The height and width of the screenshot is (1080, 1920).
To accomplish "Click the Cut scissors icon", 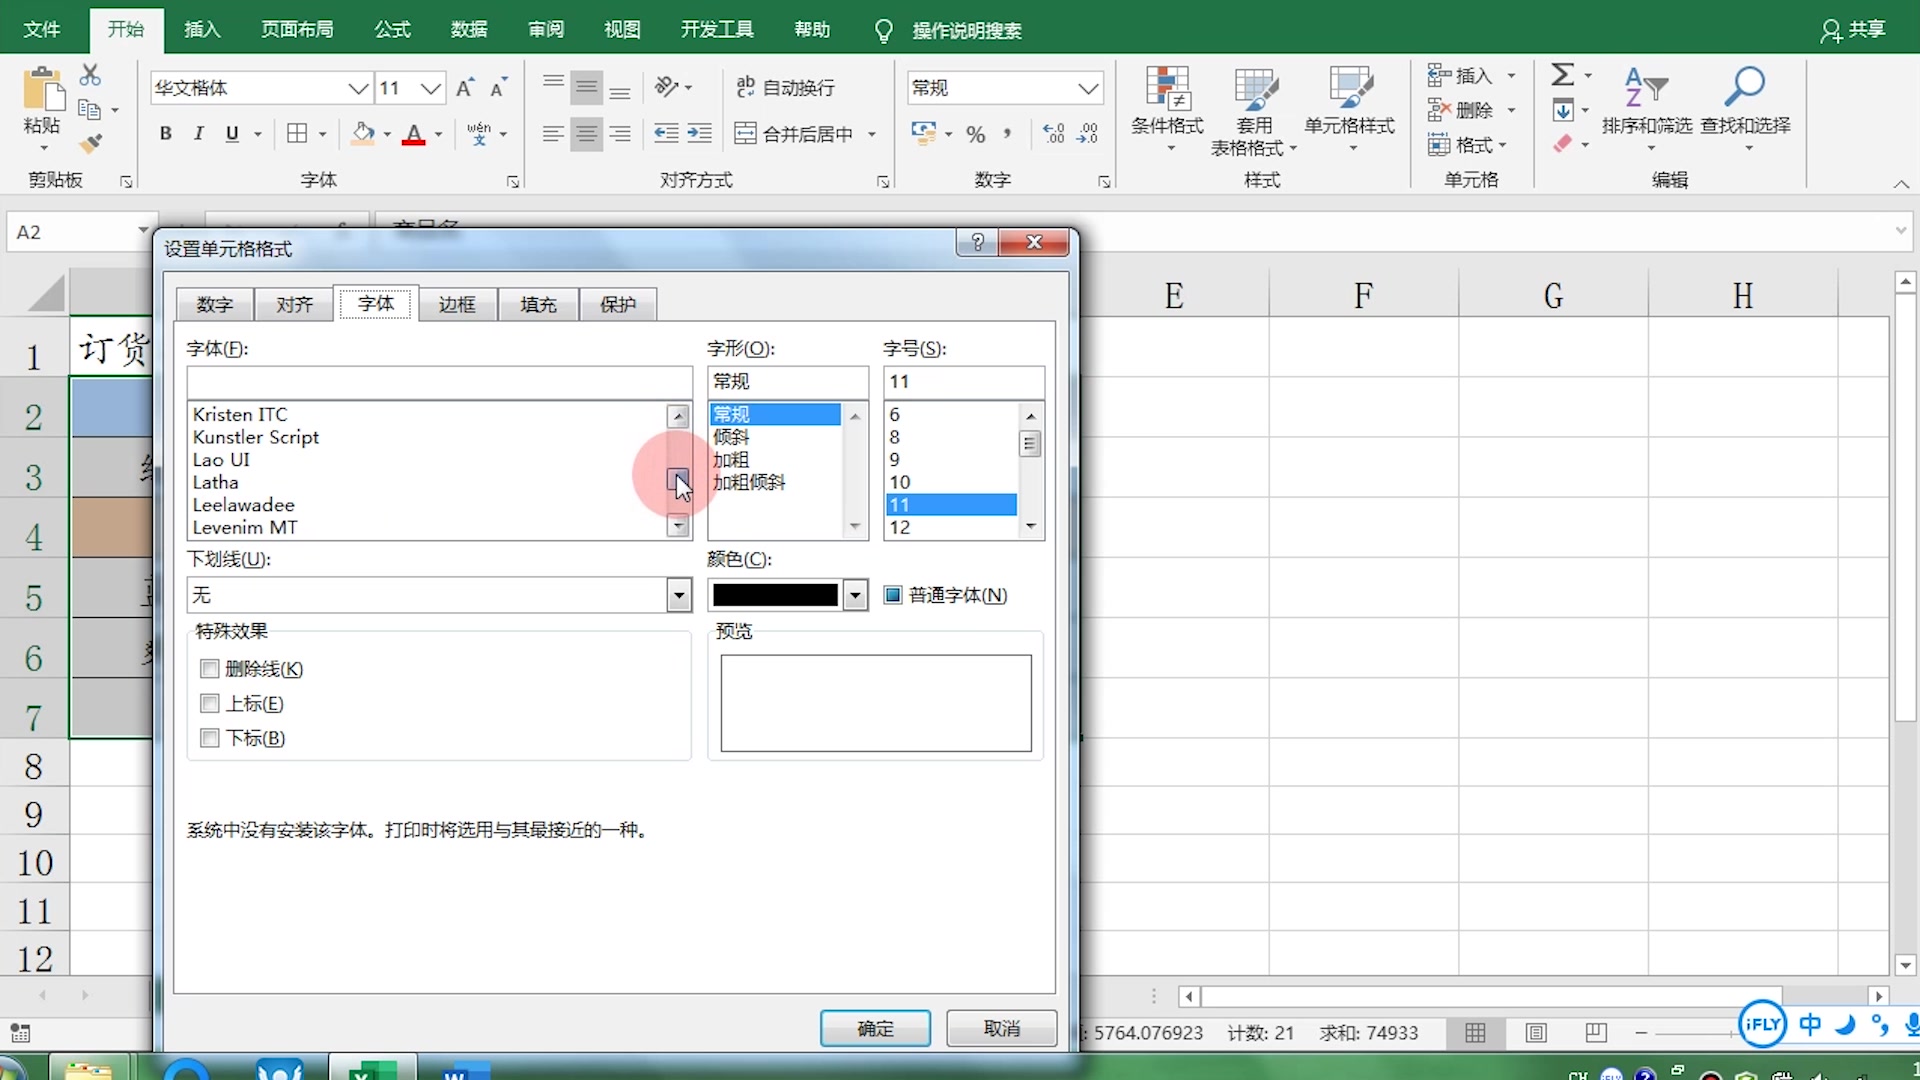I will click(x=90, y=75).
